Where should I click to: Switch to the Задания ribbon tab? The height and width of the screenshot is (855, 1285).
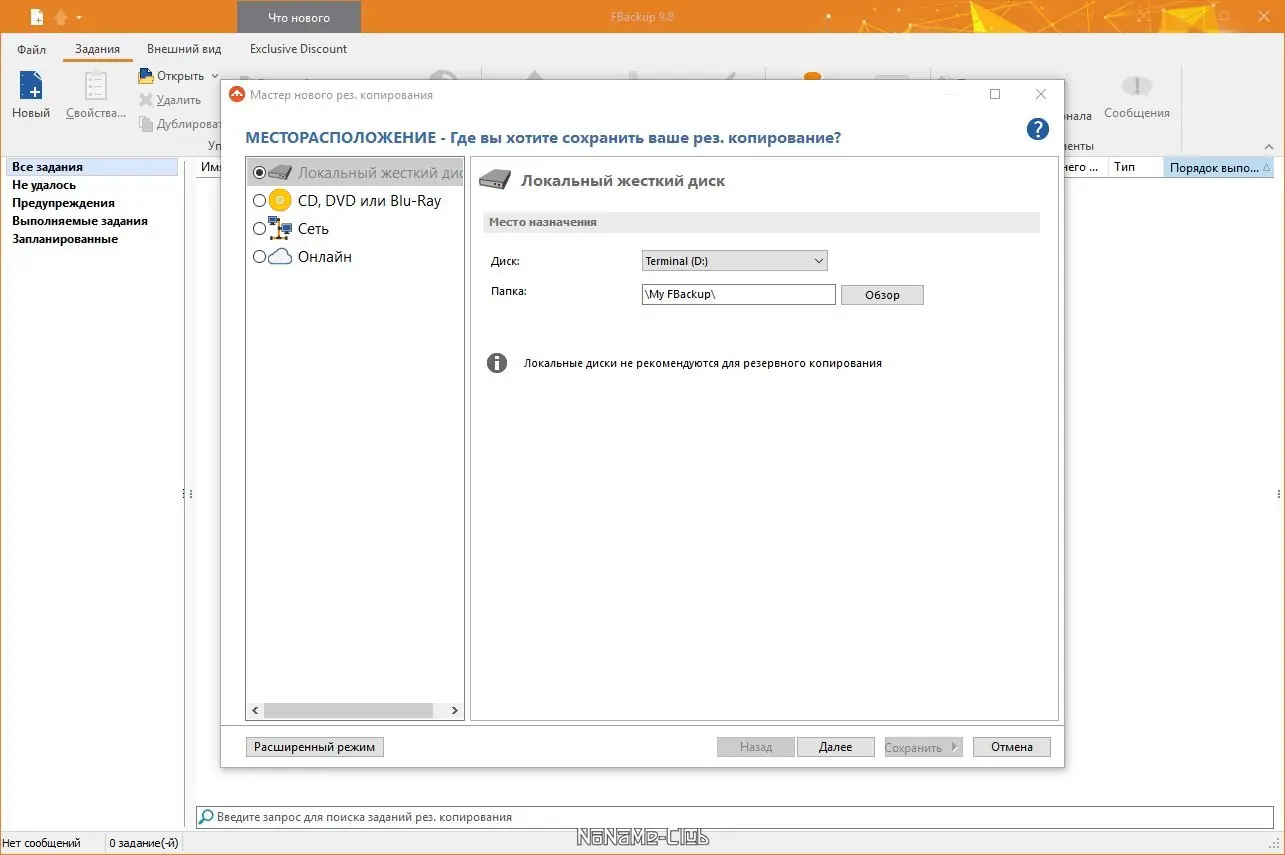[97, 49]
